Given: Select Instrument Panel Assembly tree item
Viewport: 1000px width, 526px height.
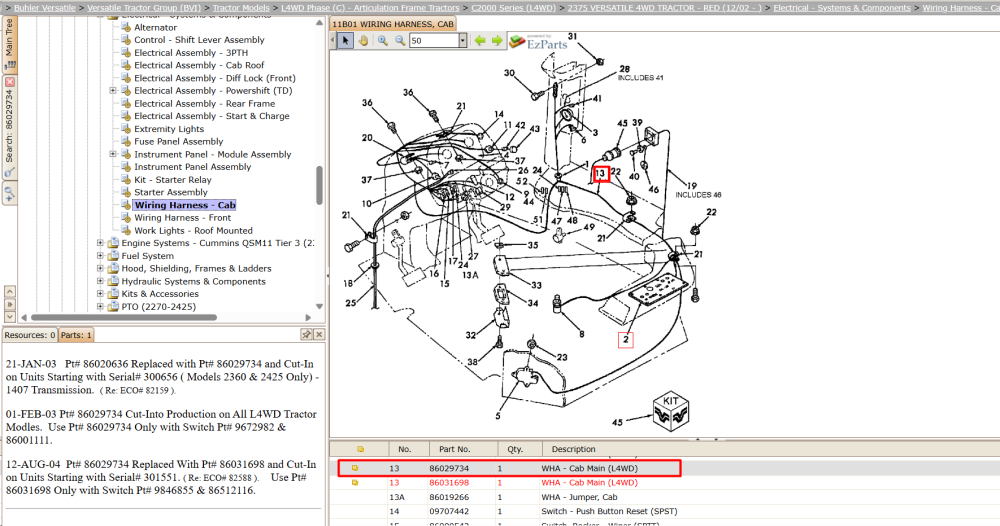Looking at the screenshot, I should click(x=193, y=167).
